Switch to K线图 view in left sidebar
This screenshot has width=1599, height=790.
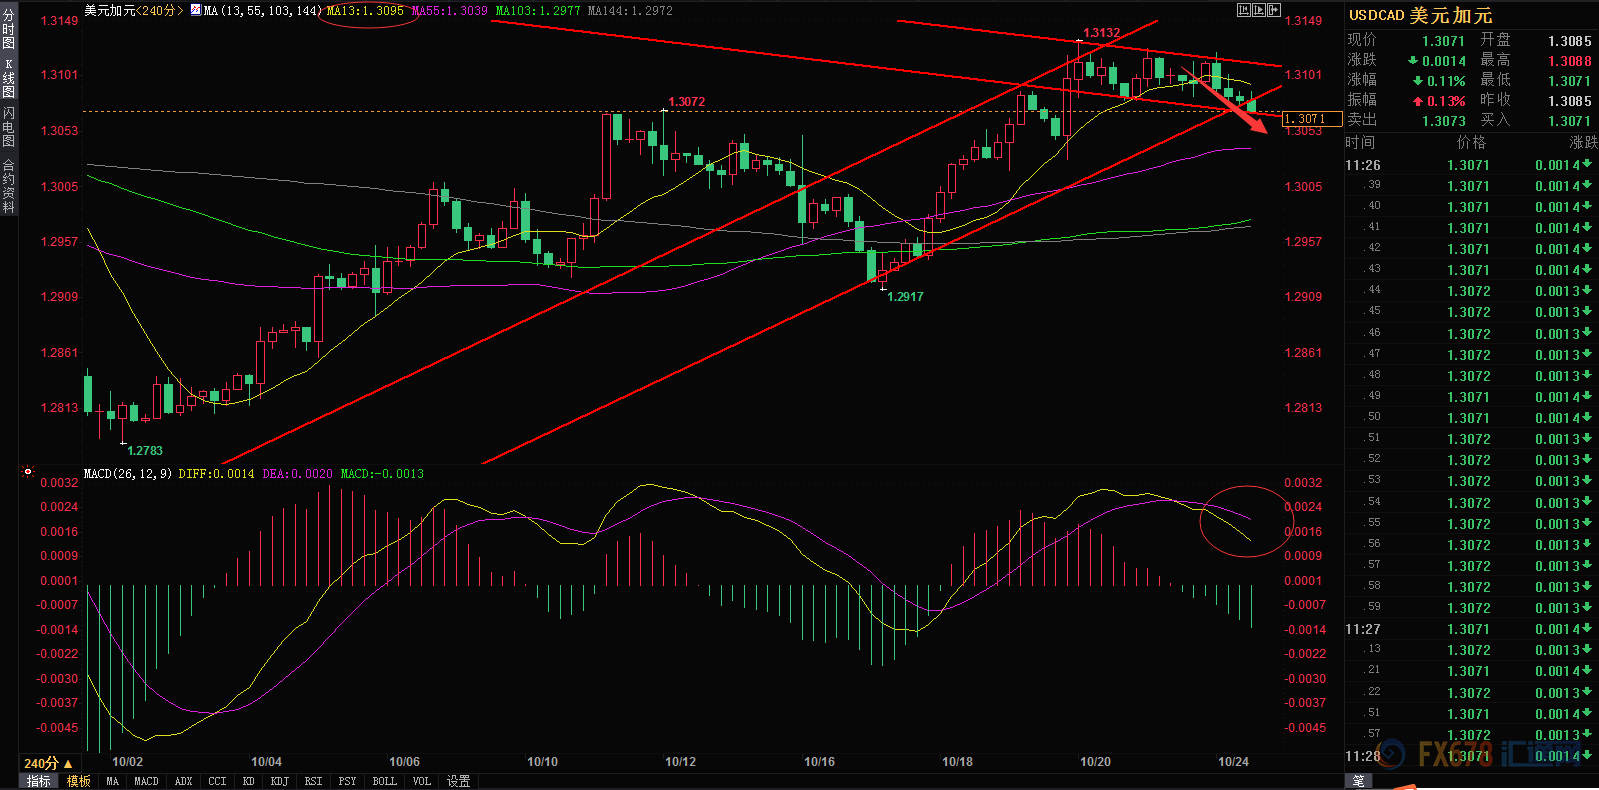(9, 78)
